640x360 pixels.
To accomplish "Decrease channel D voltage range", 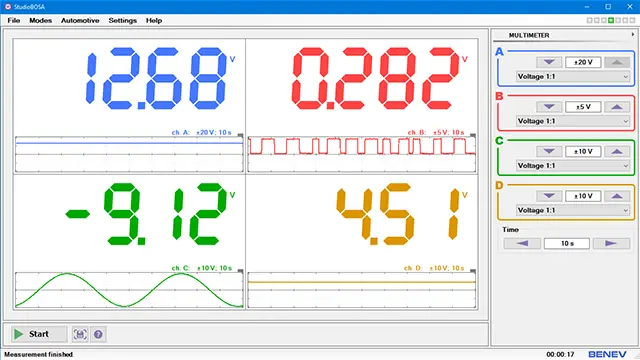I will point(549,196).
